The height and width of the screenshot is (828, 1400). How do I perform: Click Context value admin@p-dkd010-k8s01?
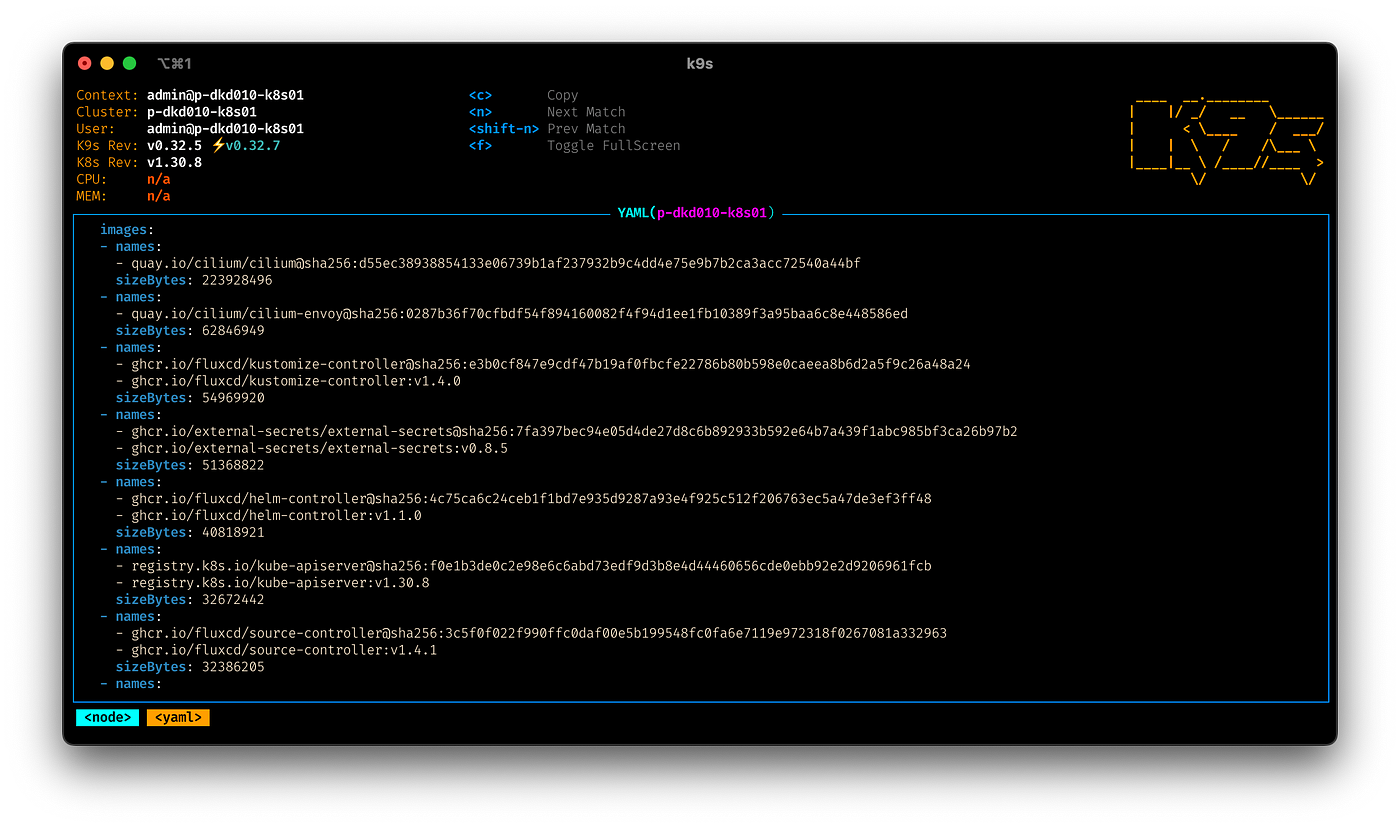(x=225, y=95)
